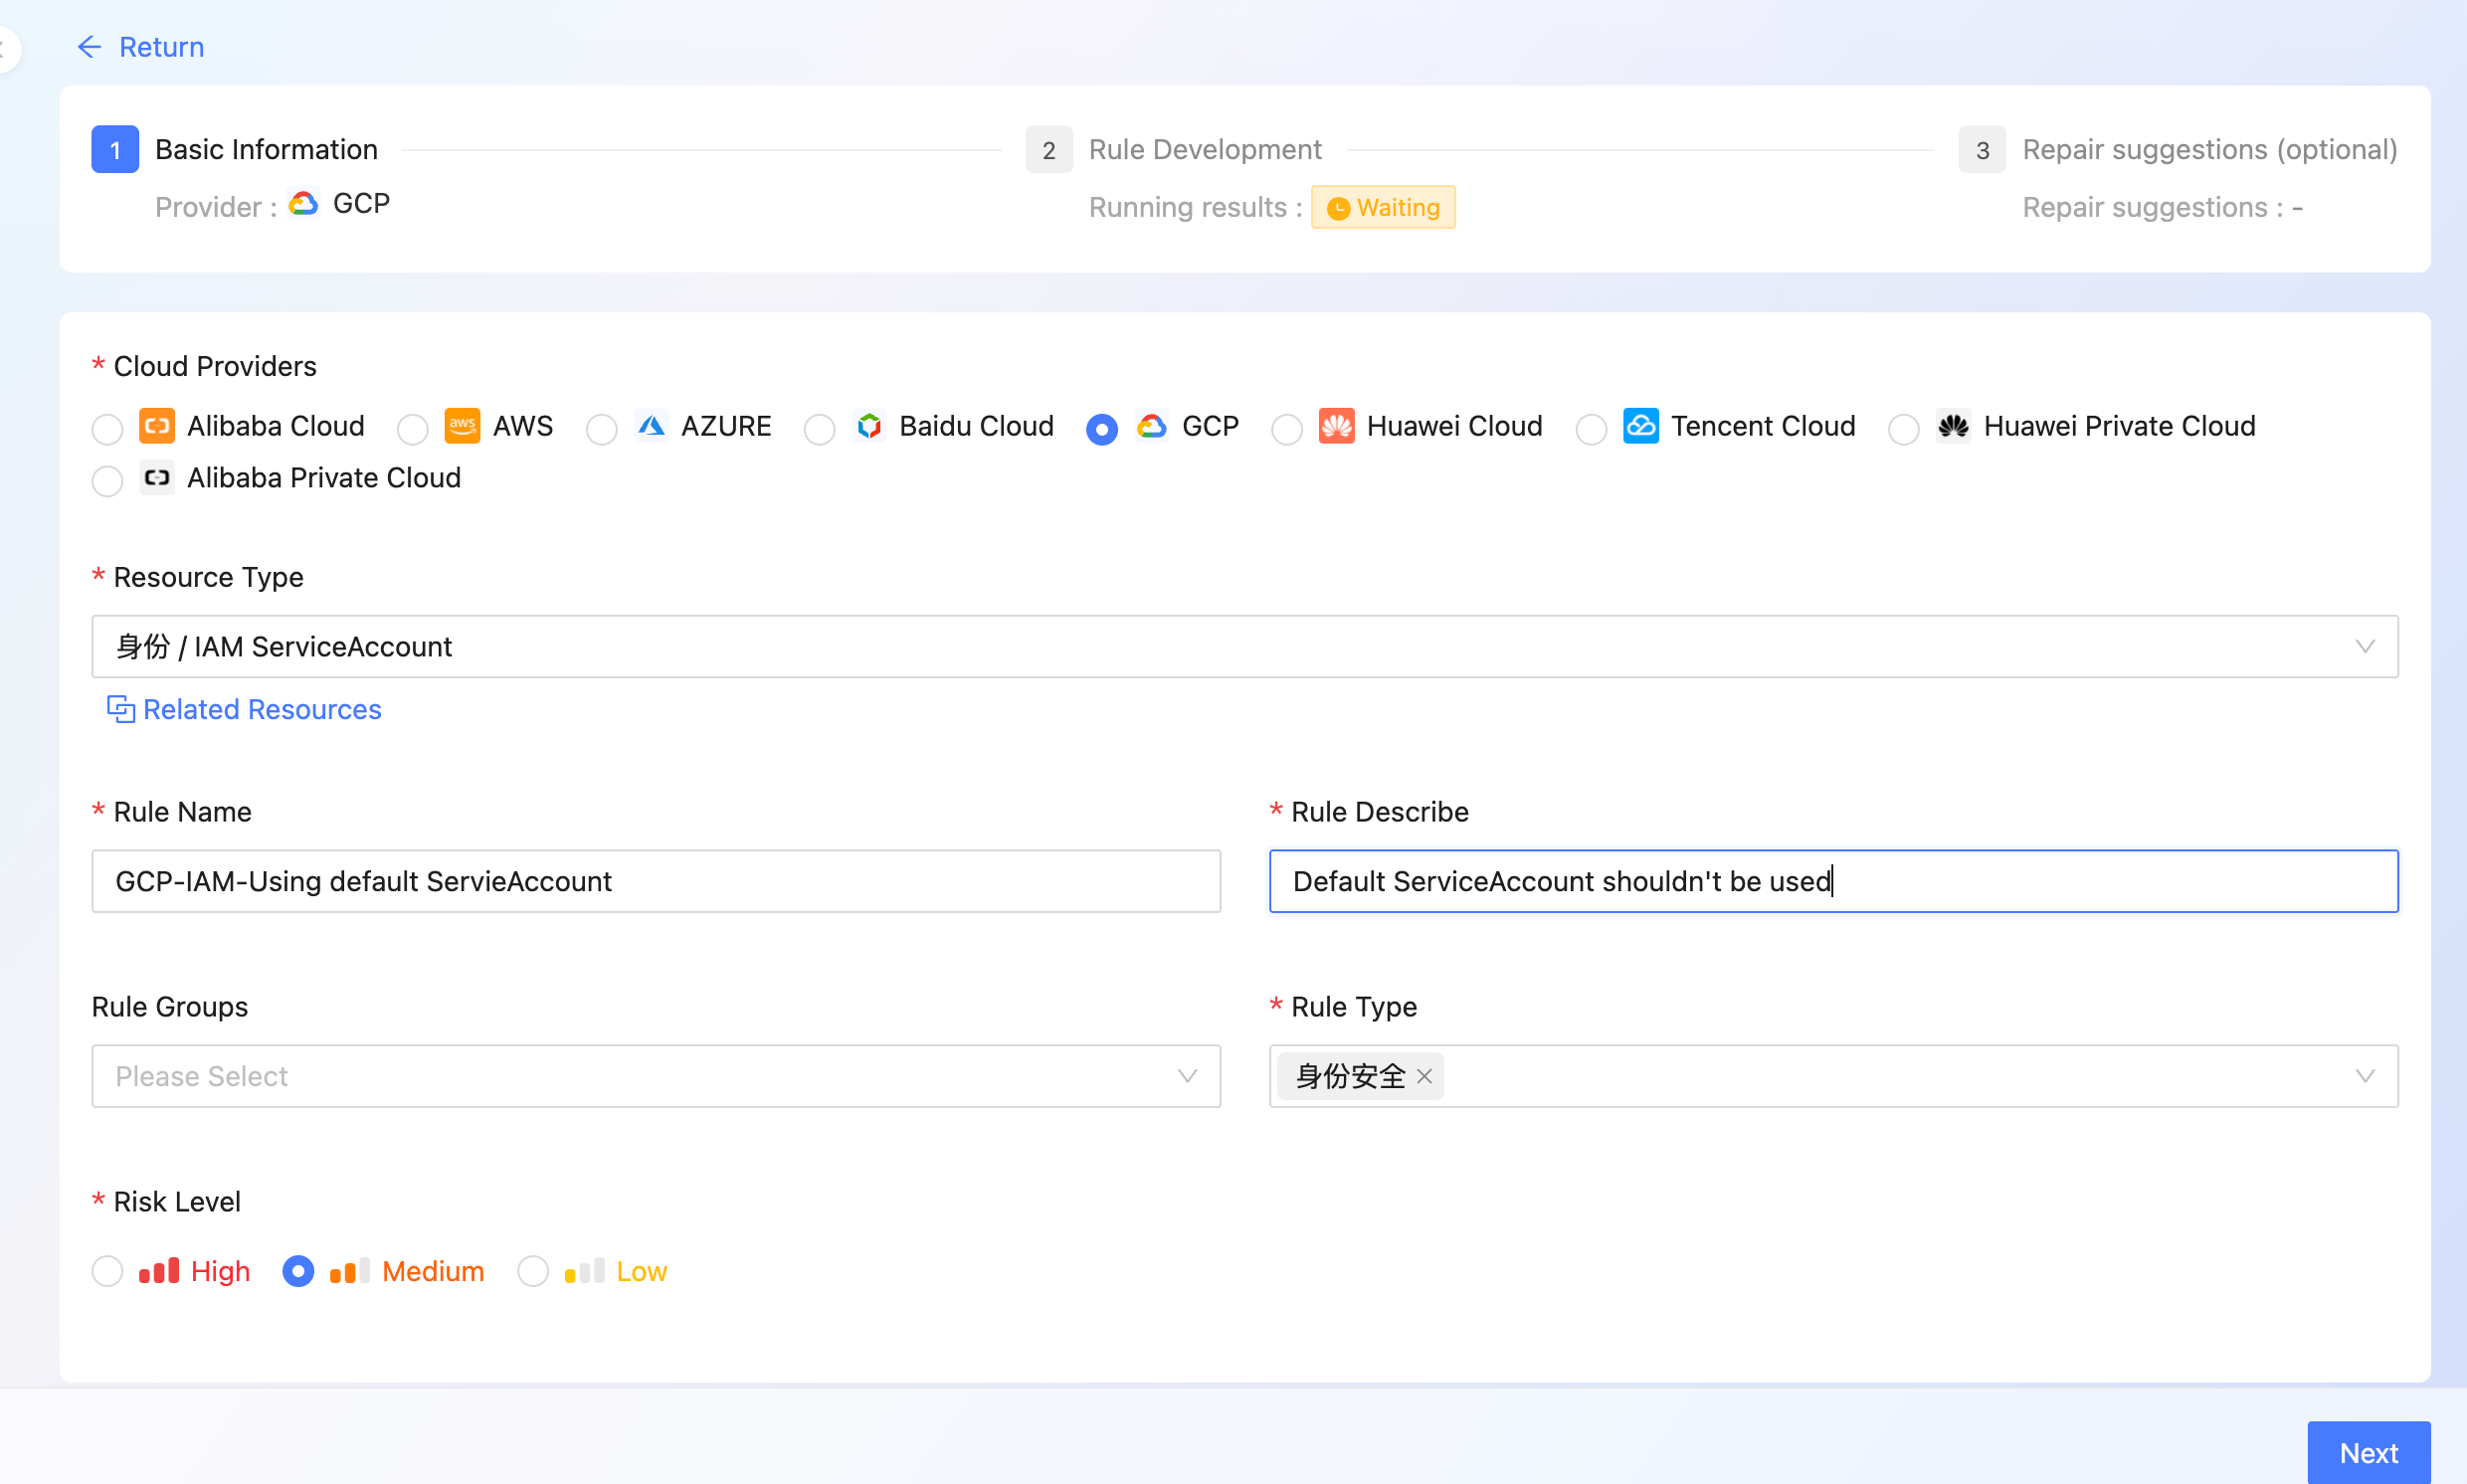Go to step 1 Basic Information

coord(266,149)
